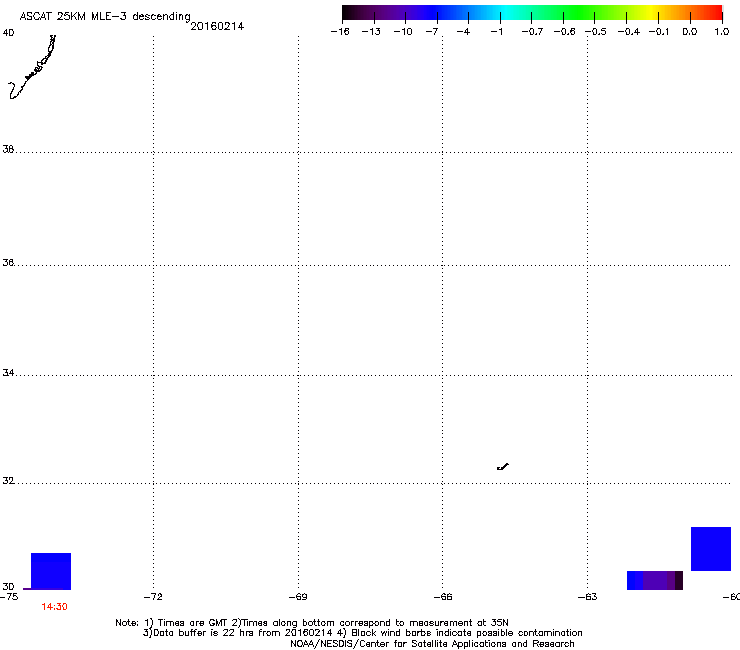Click the colorbar label -13
The height and width of the screenshot is (650, 740).
(371, 32)
